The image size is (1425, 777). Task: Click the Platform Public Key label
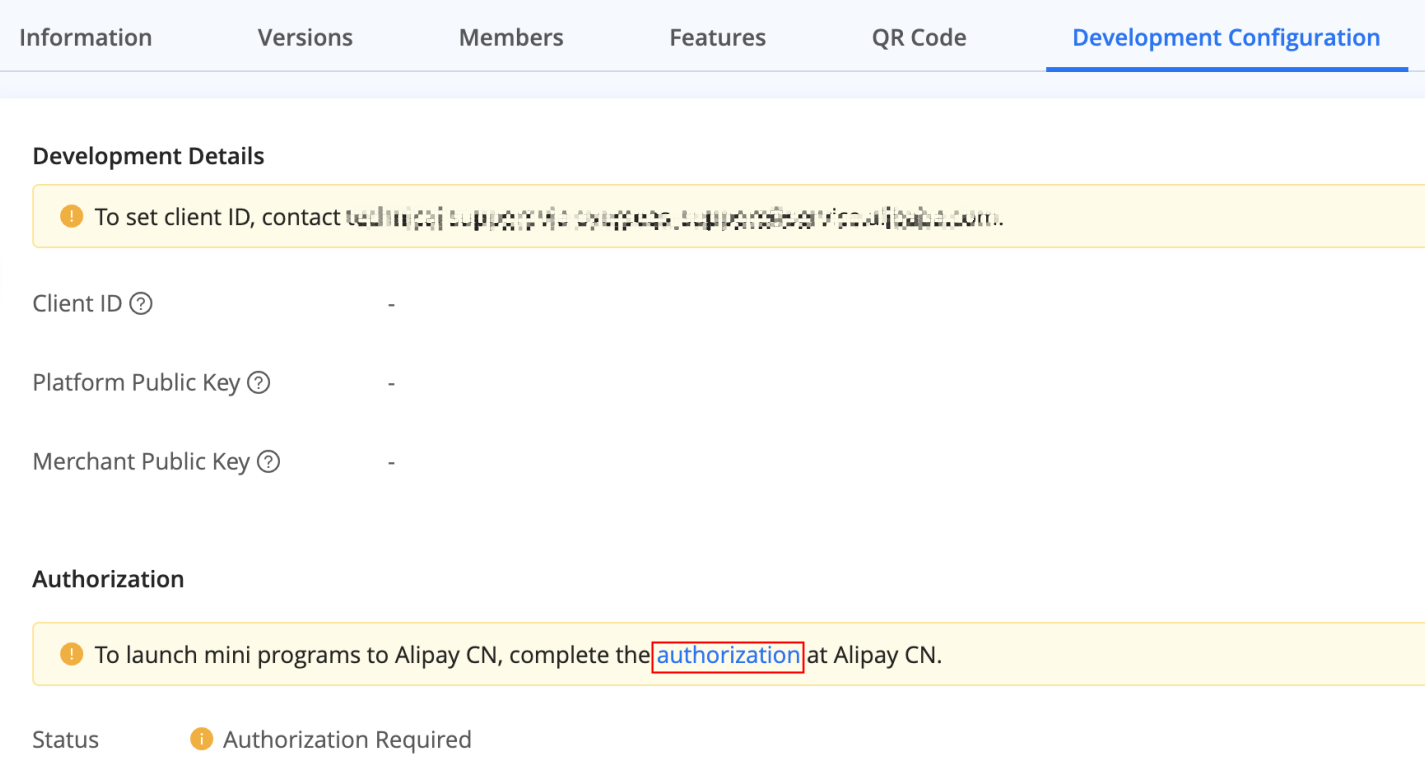click(136, 382)
